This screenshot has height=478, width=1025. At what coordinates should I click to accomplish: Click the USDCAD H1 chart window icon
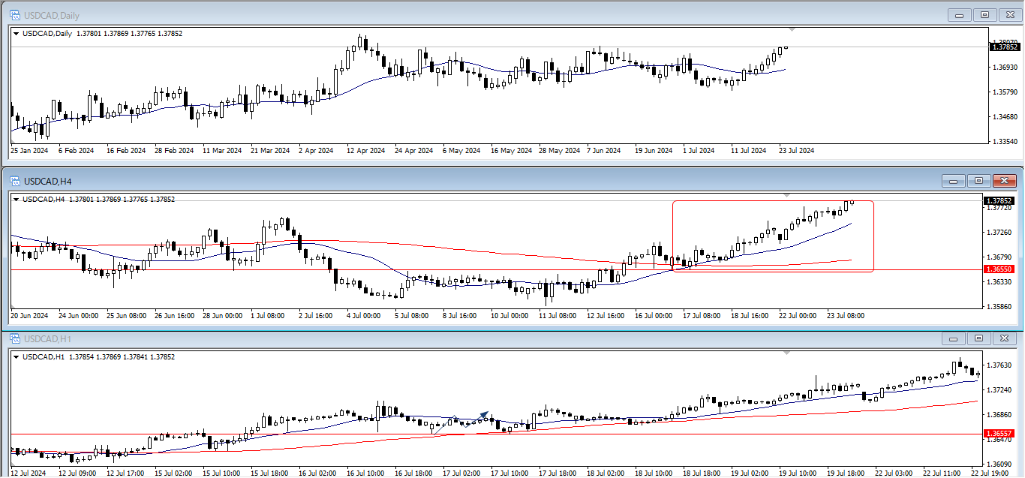(15, 340)
